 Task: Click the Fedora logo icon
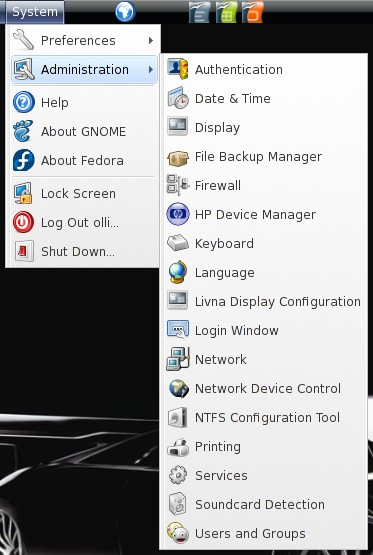point(24,160)
